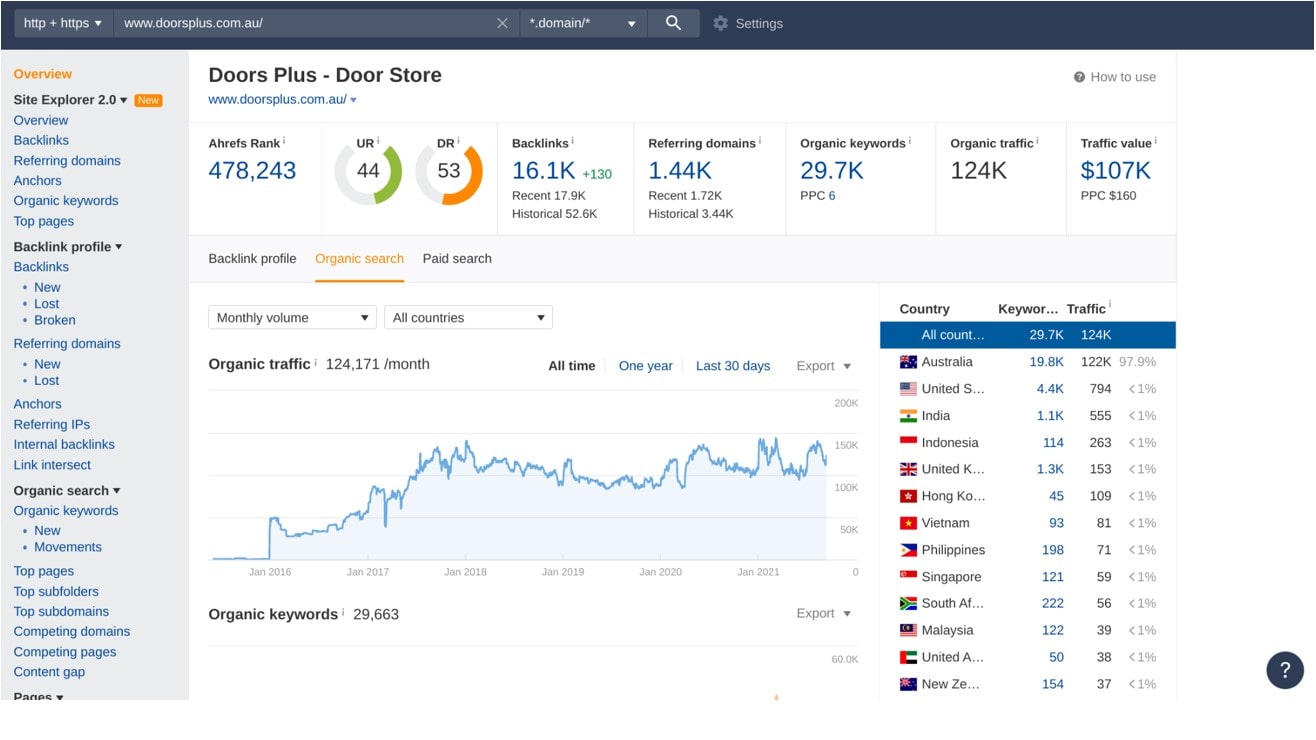Viewport: 1316px width, 740px height.
Task: Clear the URL with the X icon
Action: (502, 23)
